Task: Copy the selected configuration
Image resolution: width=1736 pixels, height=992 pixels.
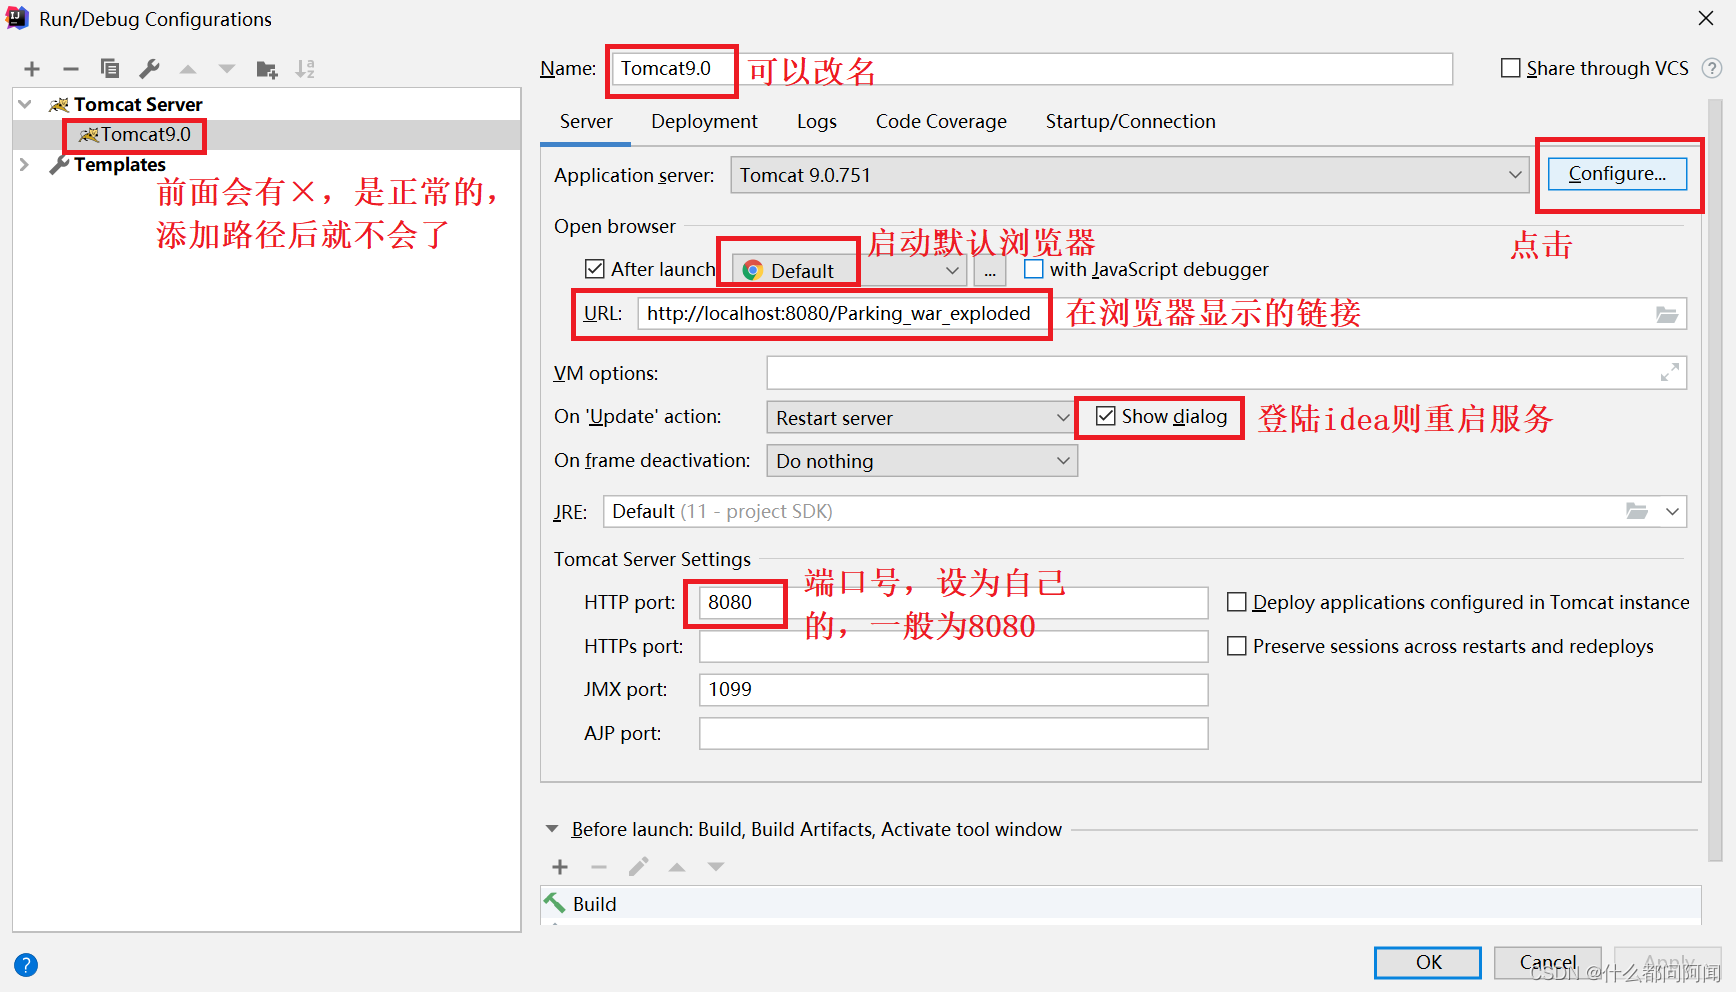Action: 110,69
